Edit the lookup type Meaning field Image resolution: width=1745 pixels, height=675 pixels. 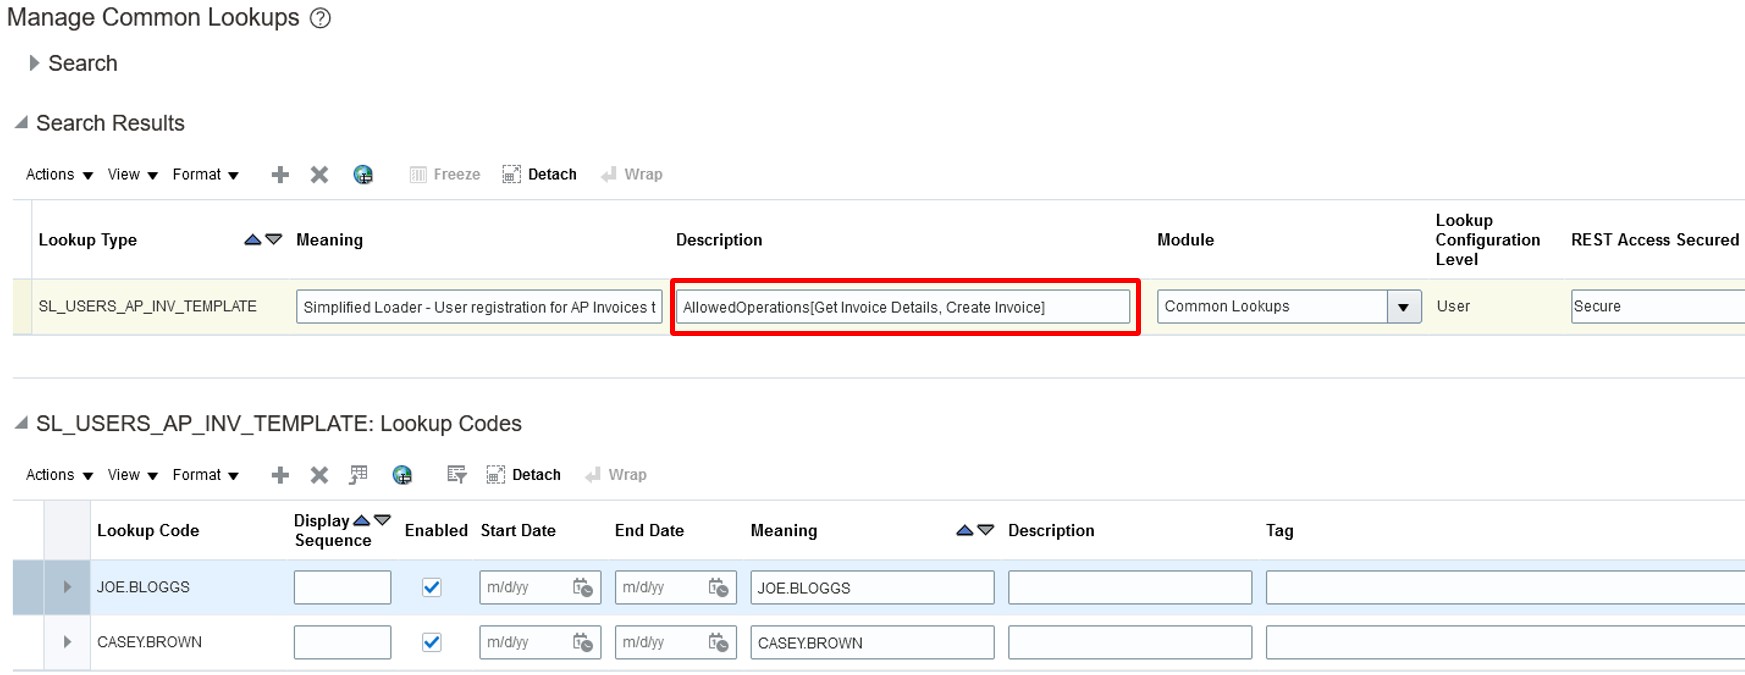pos(479,306)
